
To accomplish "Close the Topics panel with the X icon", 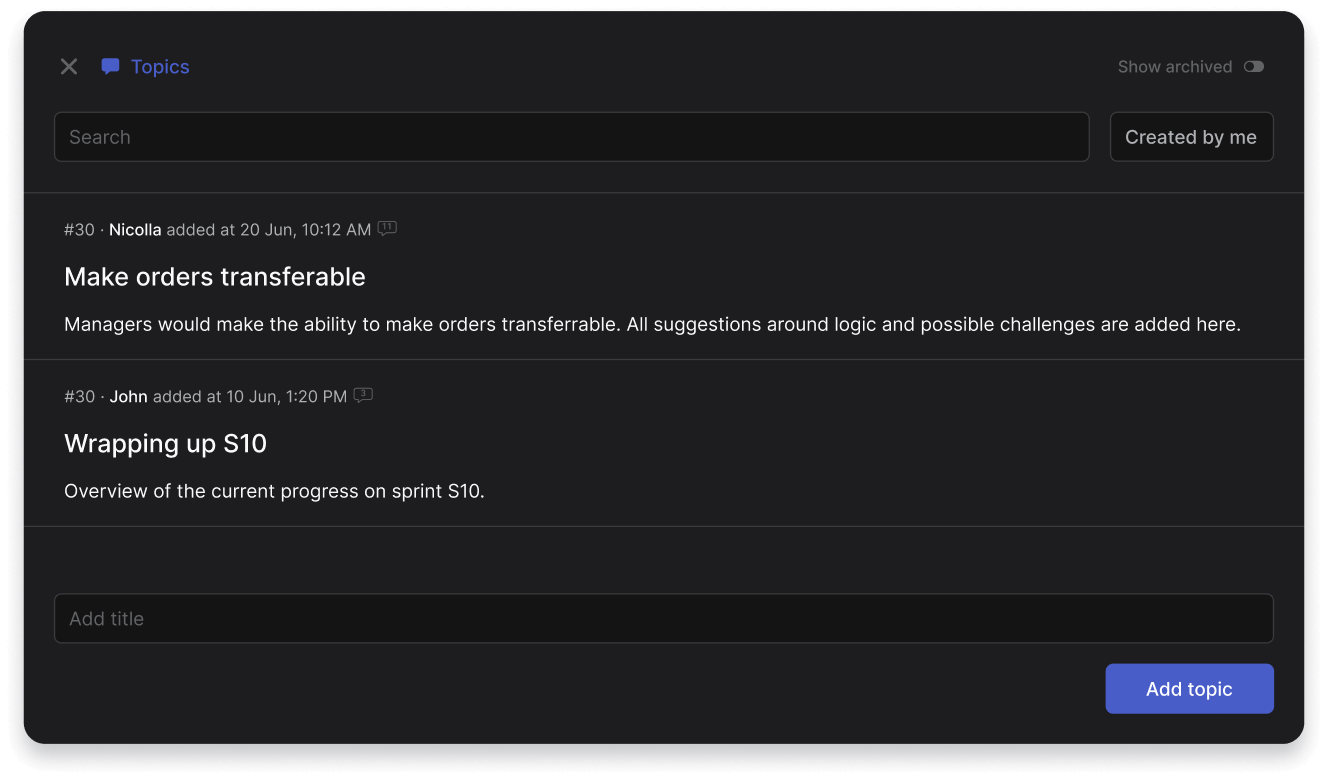I will (69, 67).
